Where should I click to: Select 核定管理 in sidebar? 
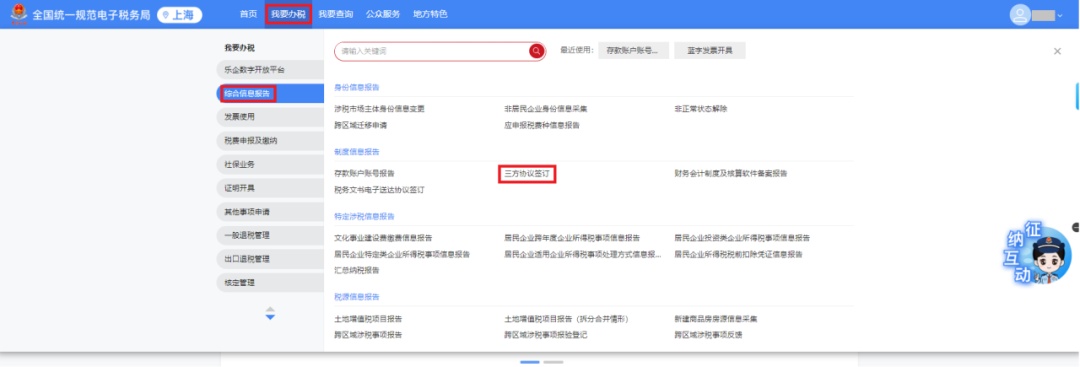[x=270, y=282]
